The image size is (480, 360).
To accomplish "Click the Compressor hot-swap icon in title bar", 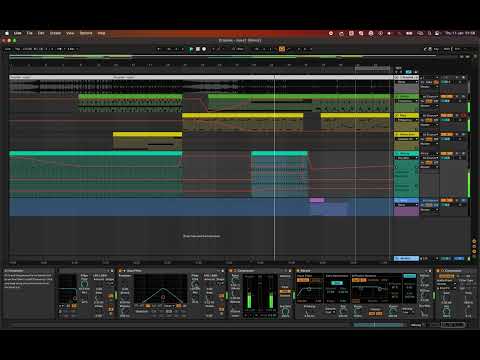I will [x=286, y=271].
